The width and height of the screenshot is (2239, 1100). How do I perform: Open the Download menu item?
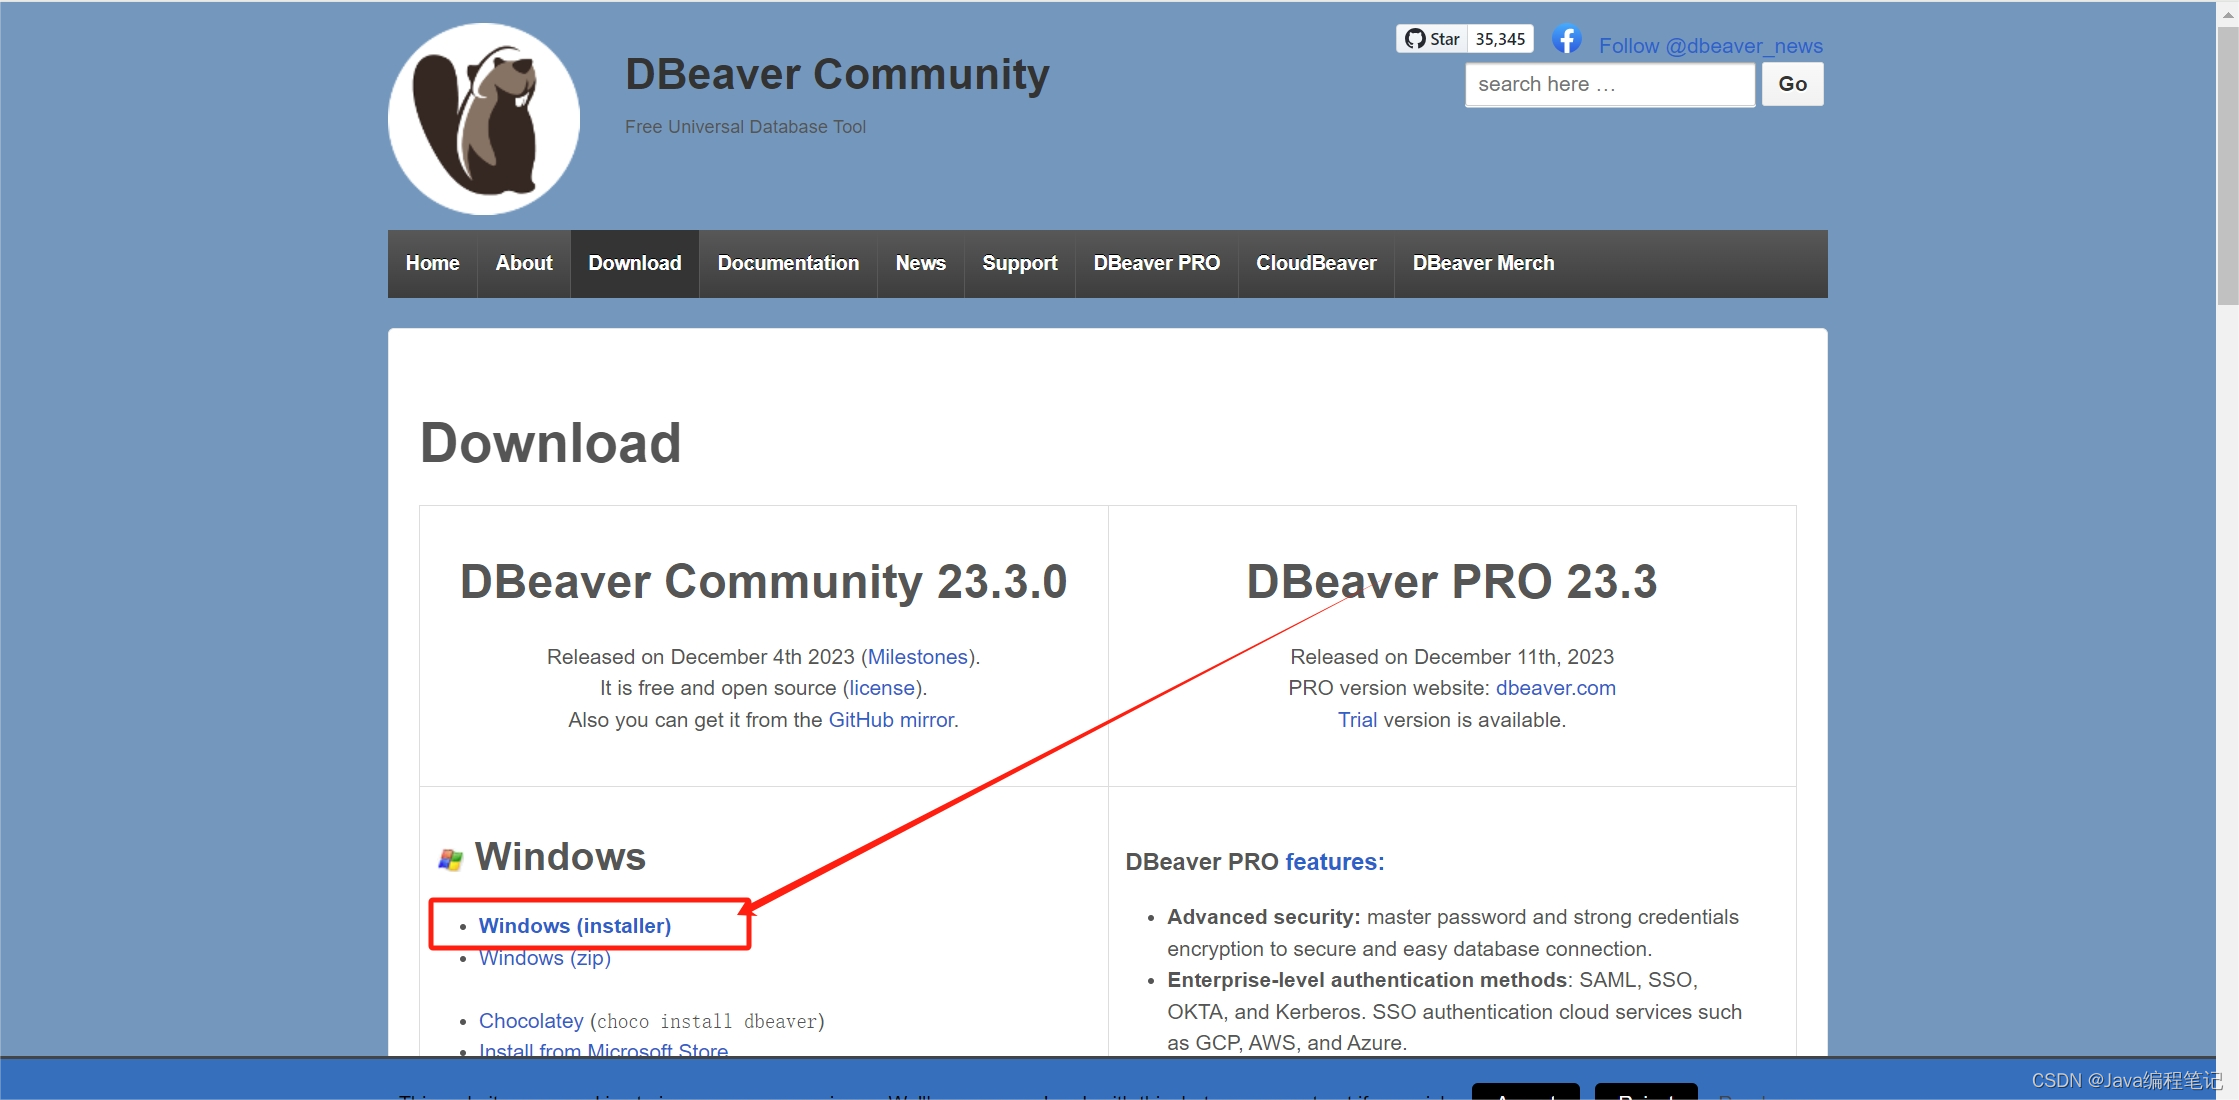[634, 263]
